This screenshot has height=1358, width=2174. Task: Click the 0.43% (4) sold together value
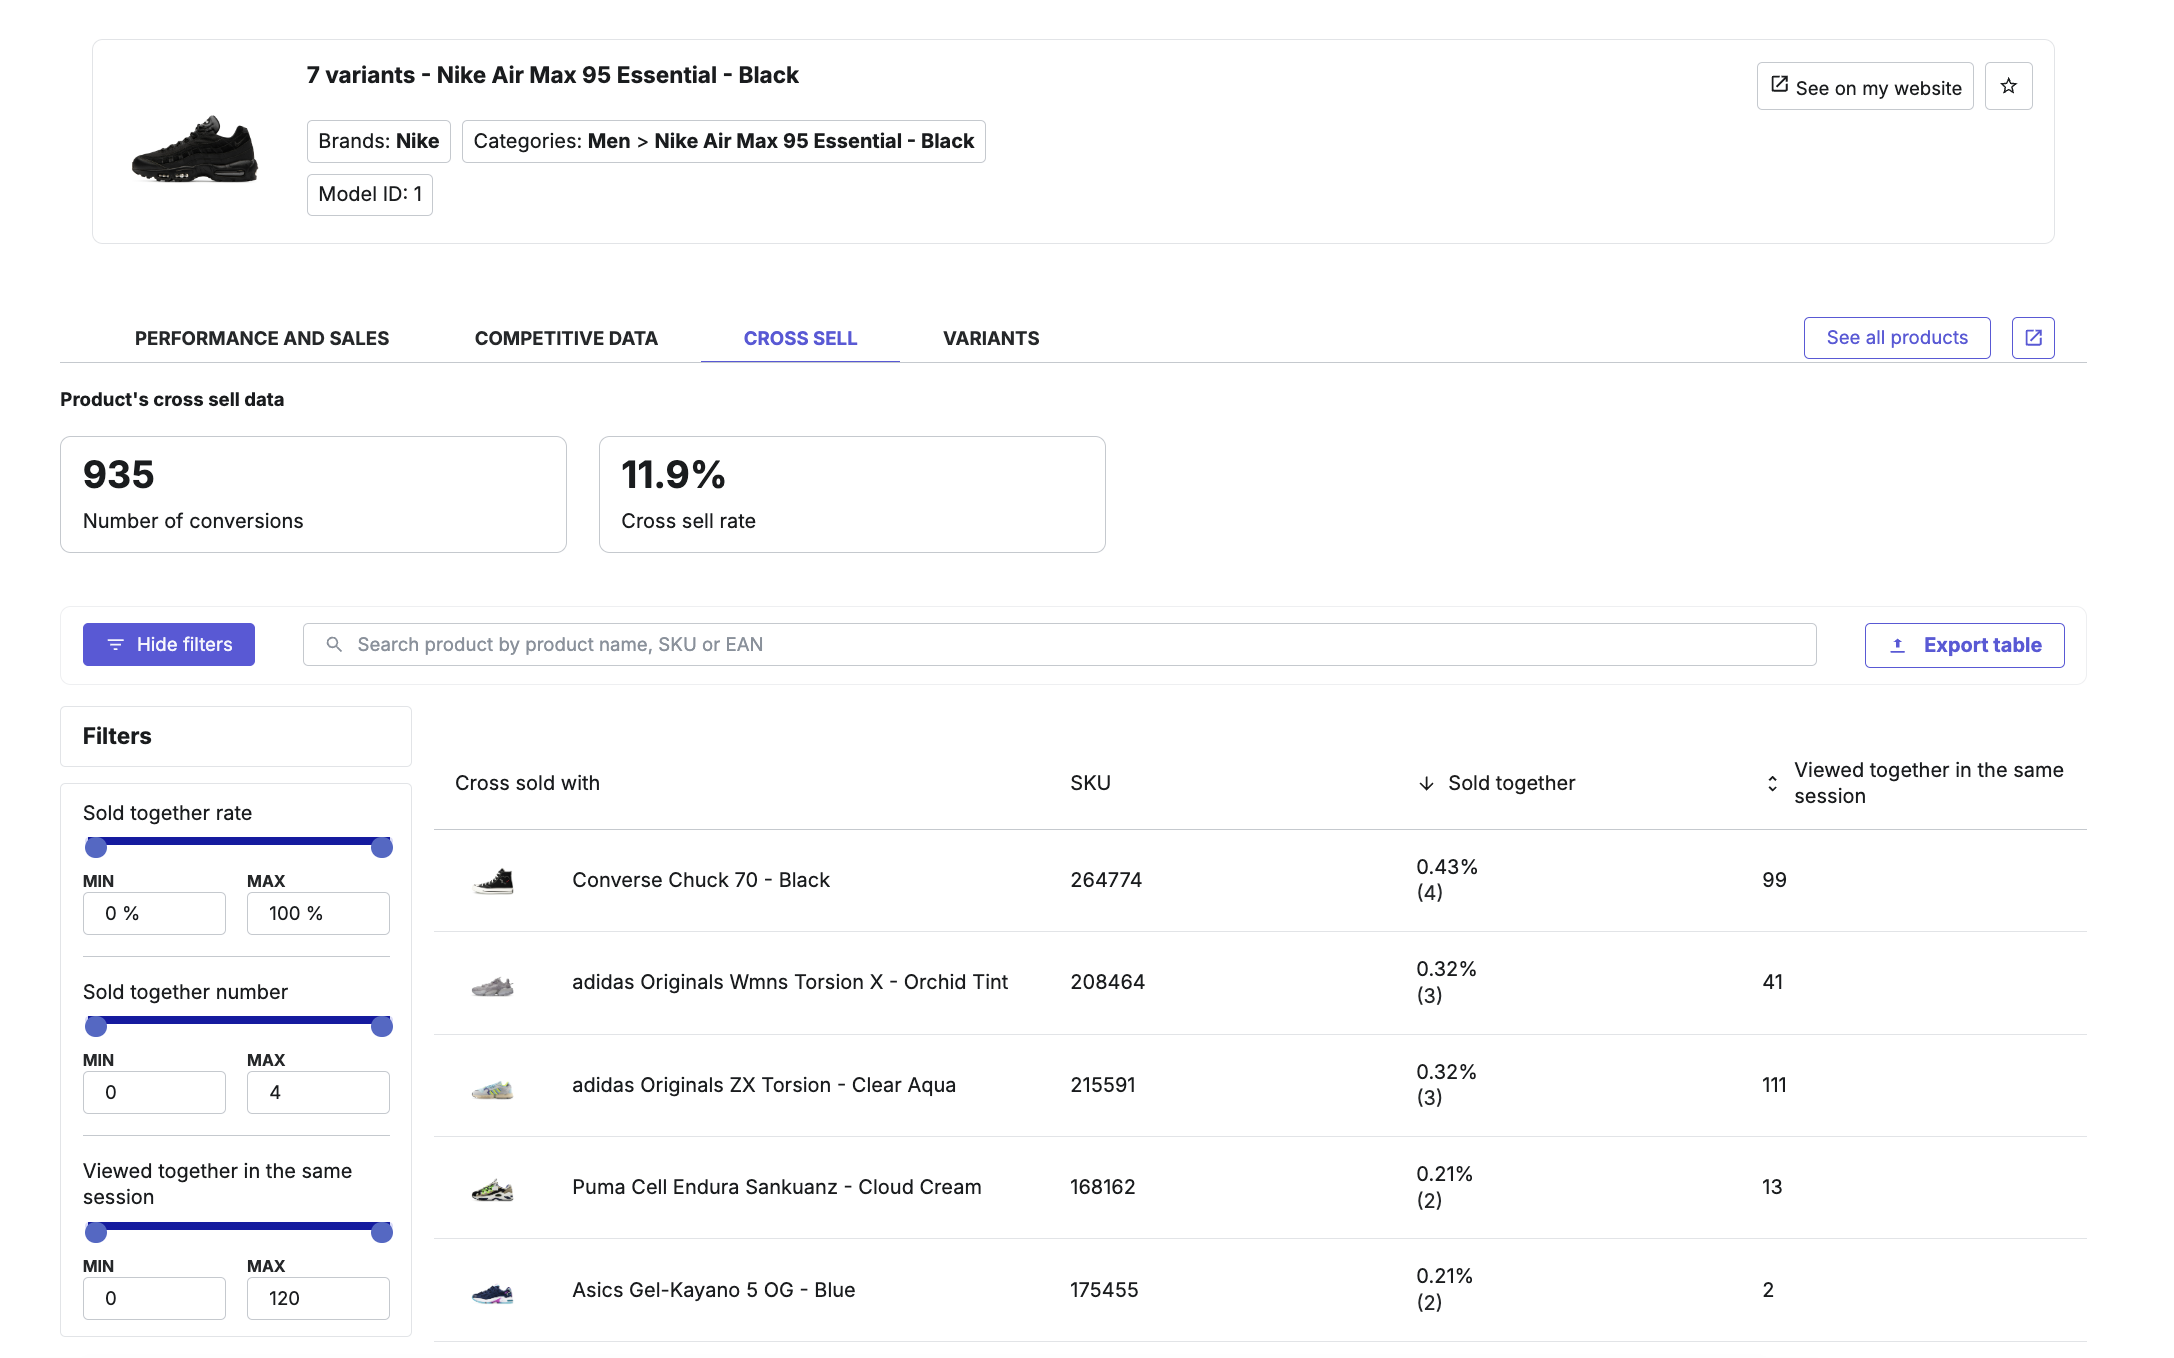(1447, 880)
